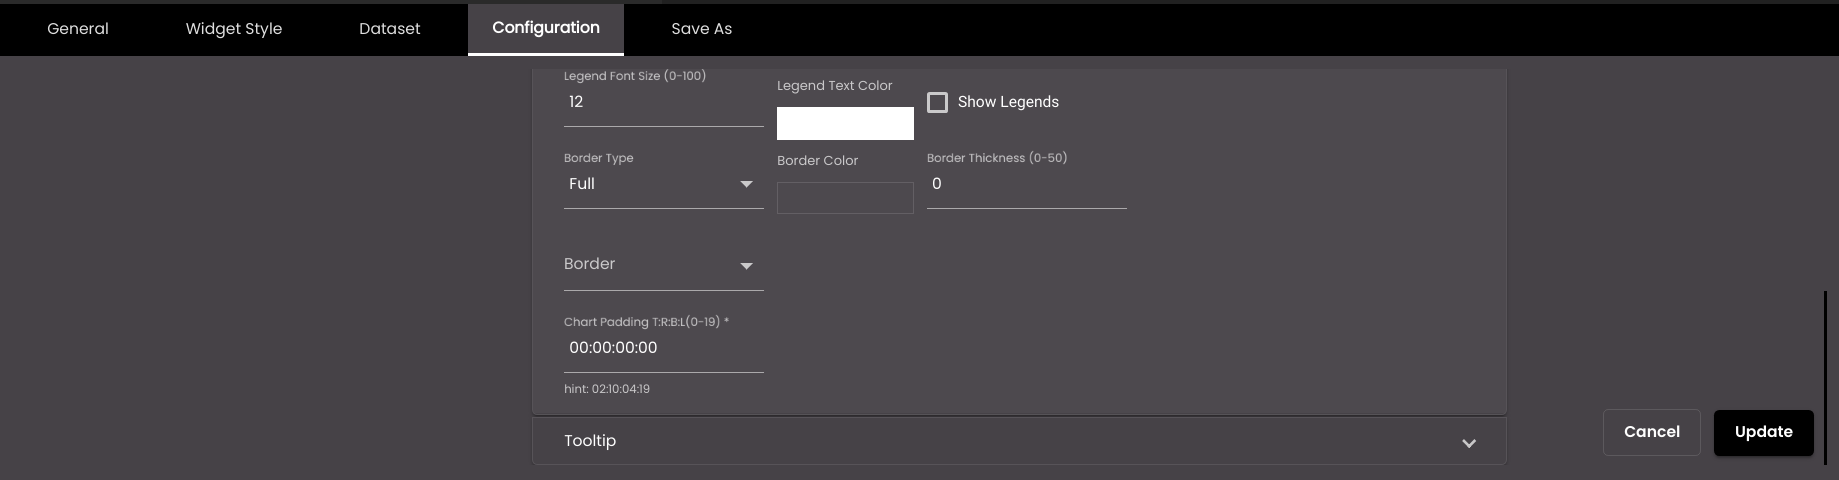The width and height of the screenshot is (1839, 480).
Task: Click the Update button
Action: click(x=1764, y=432)
